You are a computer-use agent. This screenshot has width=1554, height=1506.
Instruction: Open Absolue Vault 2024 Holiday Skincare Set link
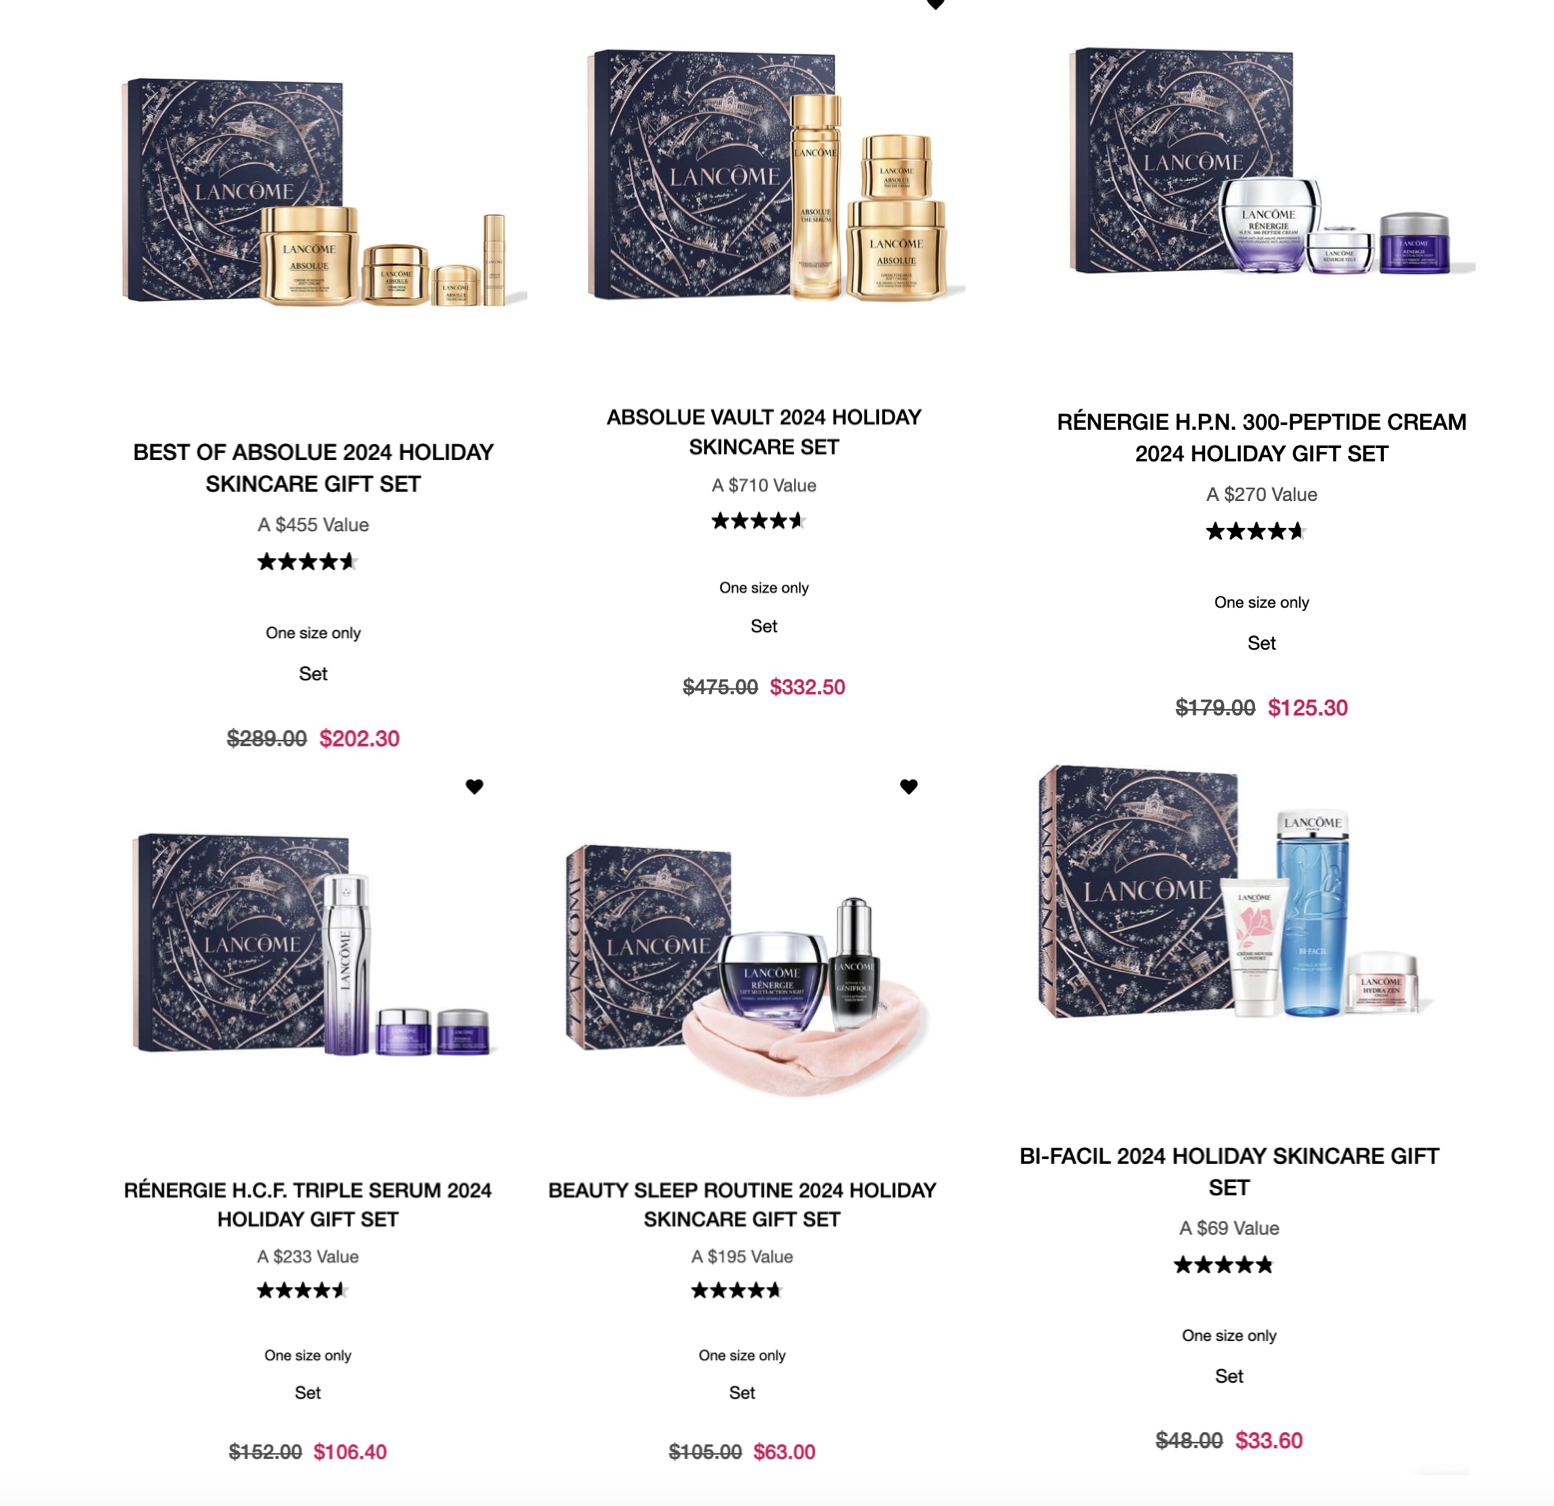[x=764, y=432]
